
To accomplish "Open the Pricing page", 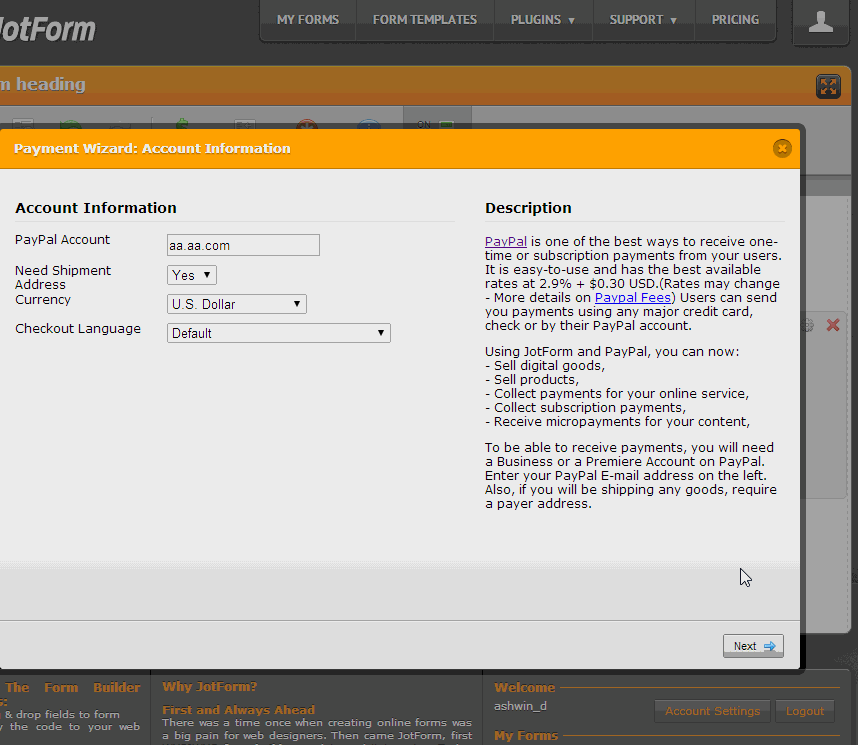I will [x=735, y=20].
